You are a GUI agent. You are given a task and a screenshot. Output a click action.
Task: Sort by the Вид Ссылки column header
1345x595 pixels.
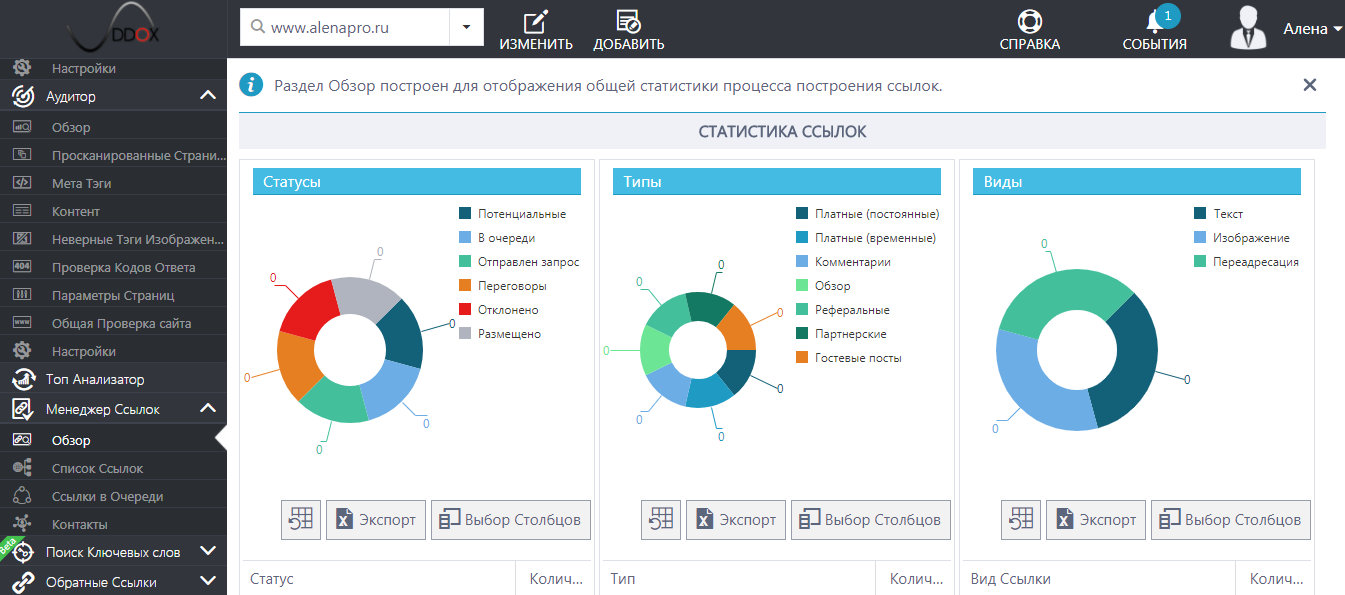coord(1099,579)
